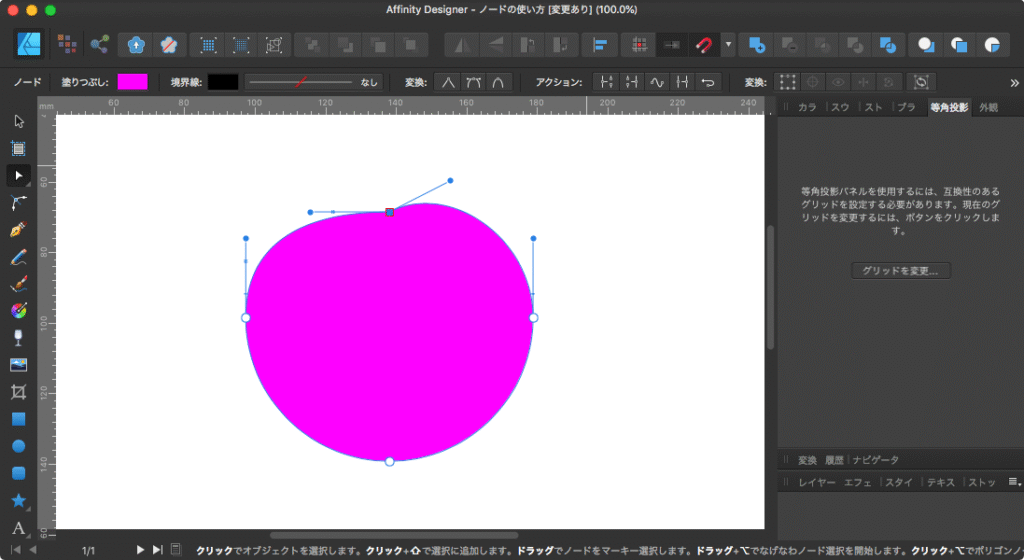Expand the context toolbar overflow chevron
1024x560 pixels.
(x=1013, y=82)
